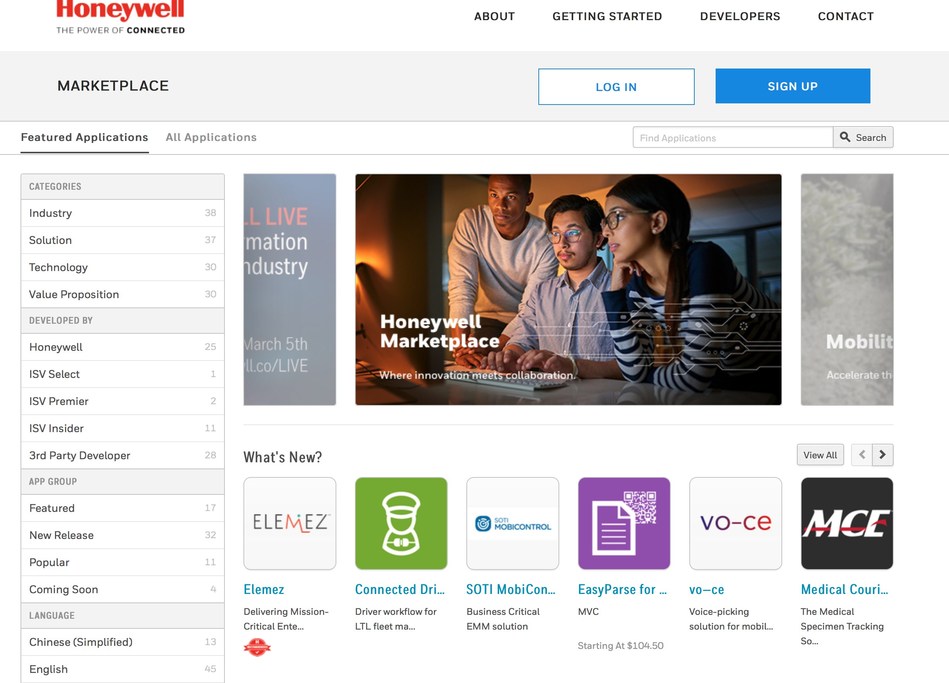Viewport: 949px width, 683px height.
Task: Click View All in What's New
Action: [x=819, y=454]
